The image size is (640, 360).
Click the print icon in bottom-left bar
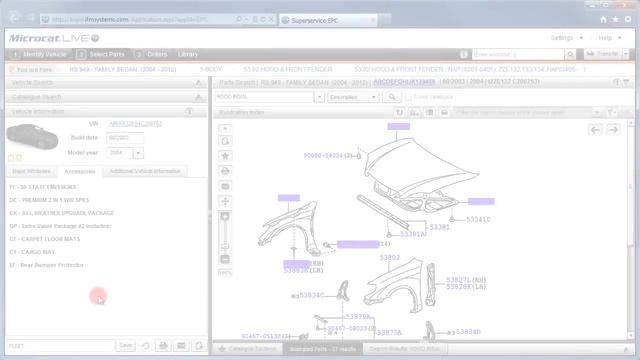(163, 346)
